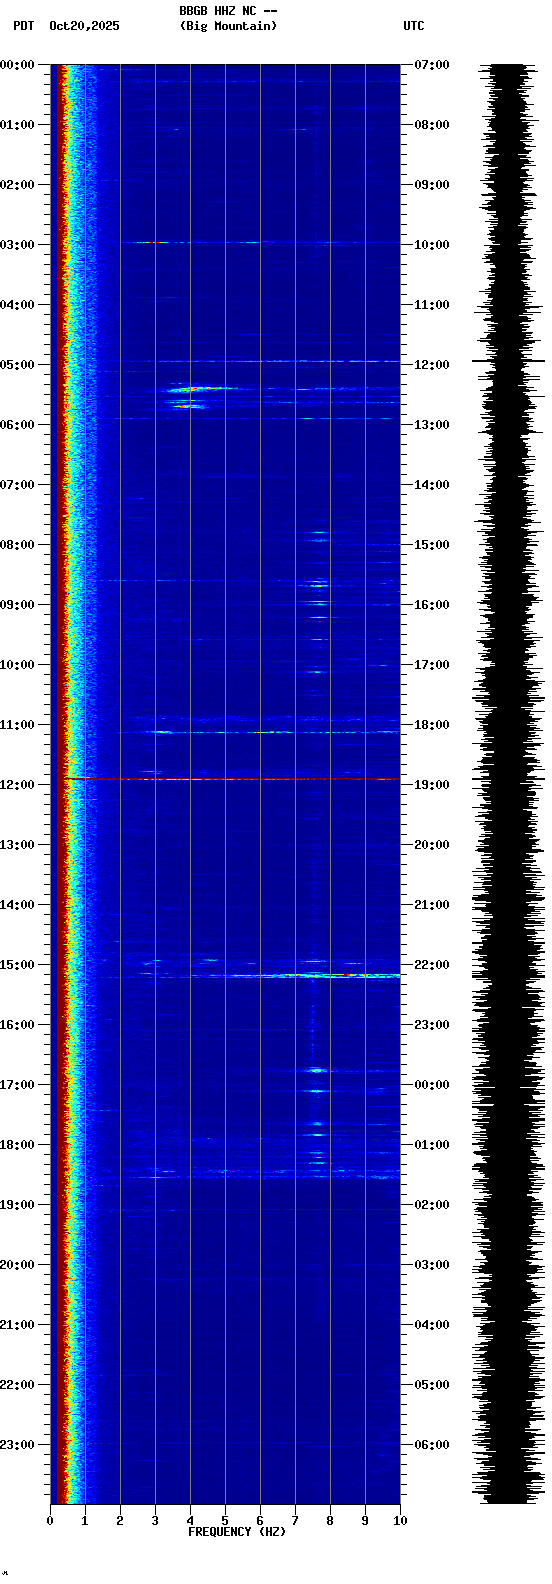The width and height of the screenshot is (552, 1584).
Task: Click the 22:00 UTC time label
Action: pos(431,965)
